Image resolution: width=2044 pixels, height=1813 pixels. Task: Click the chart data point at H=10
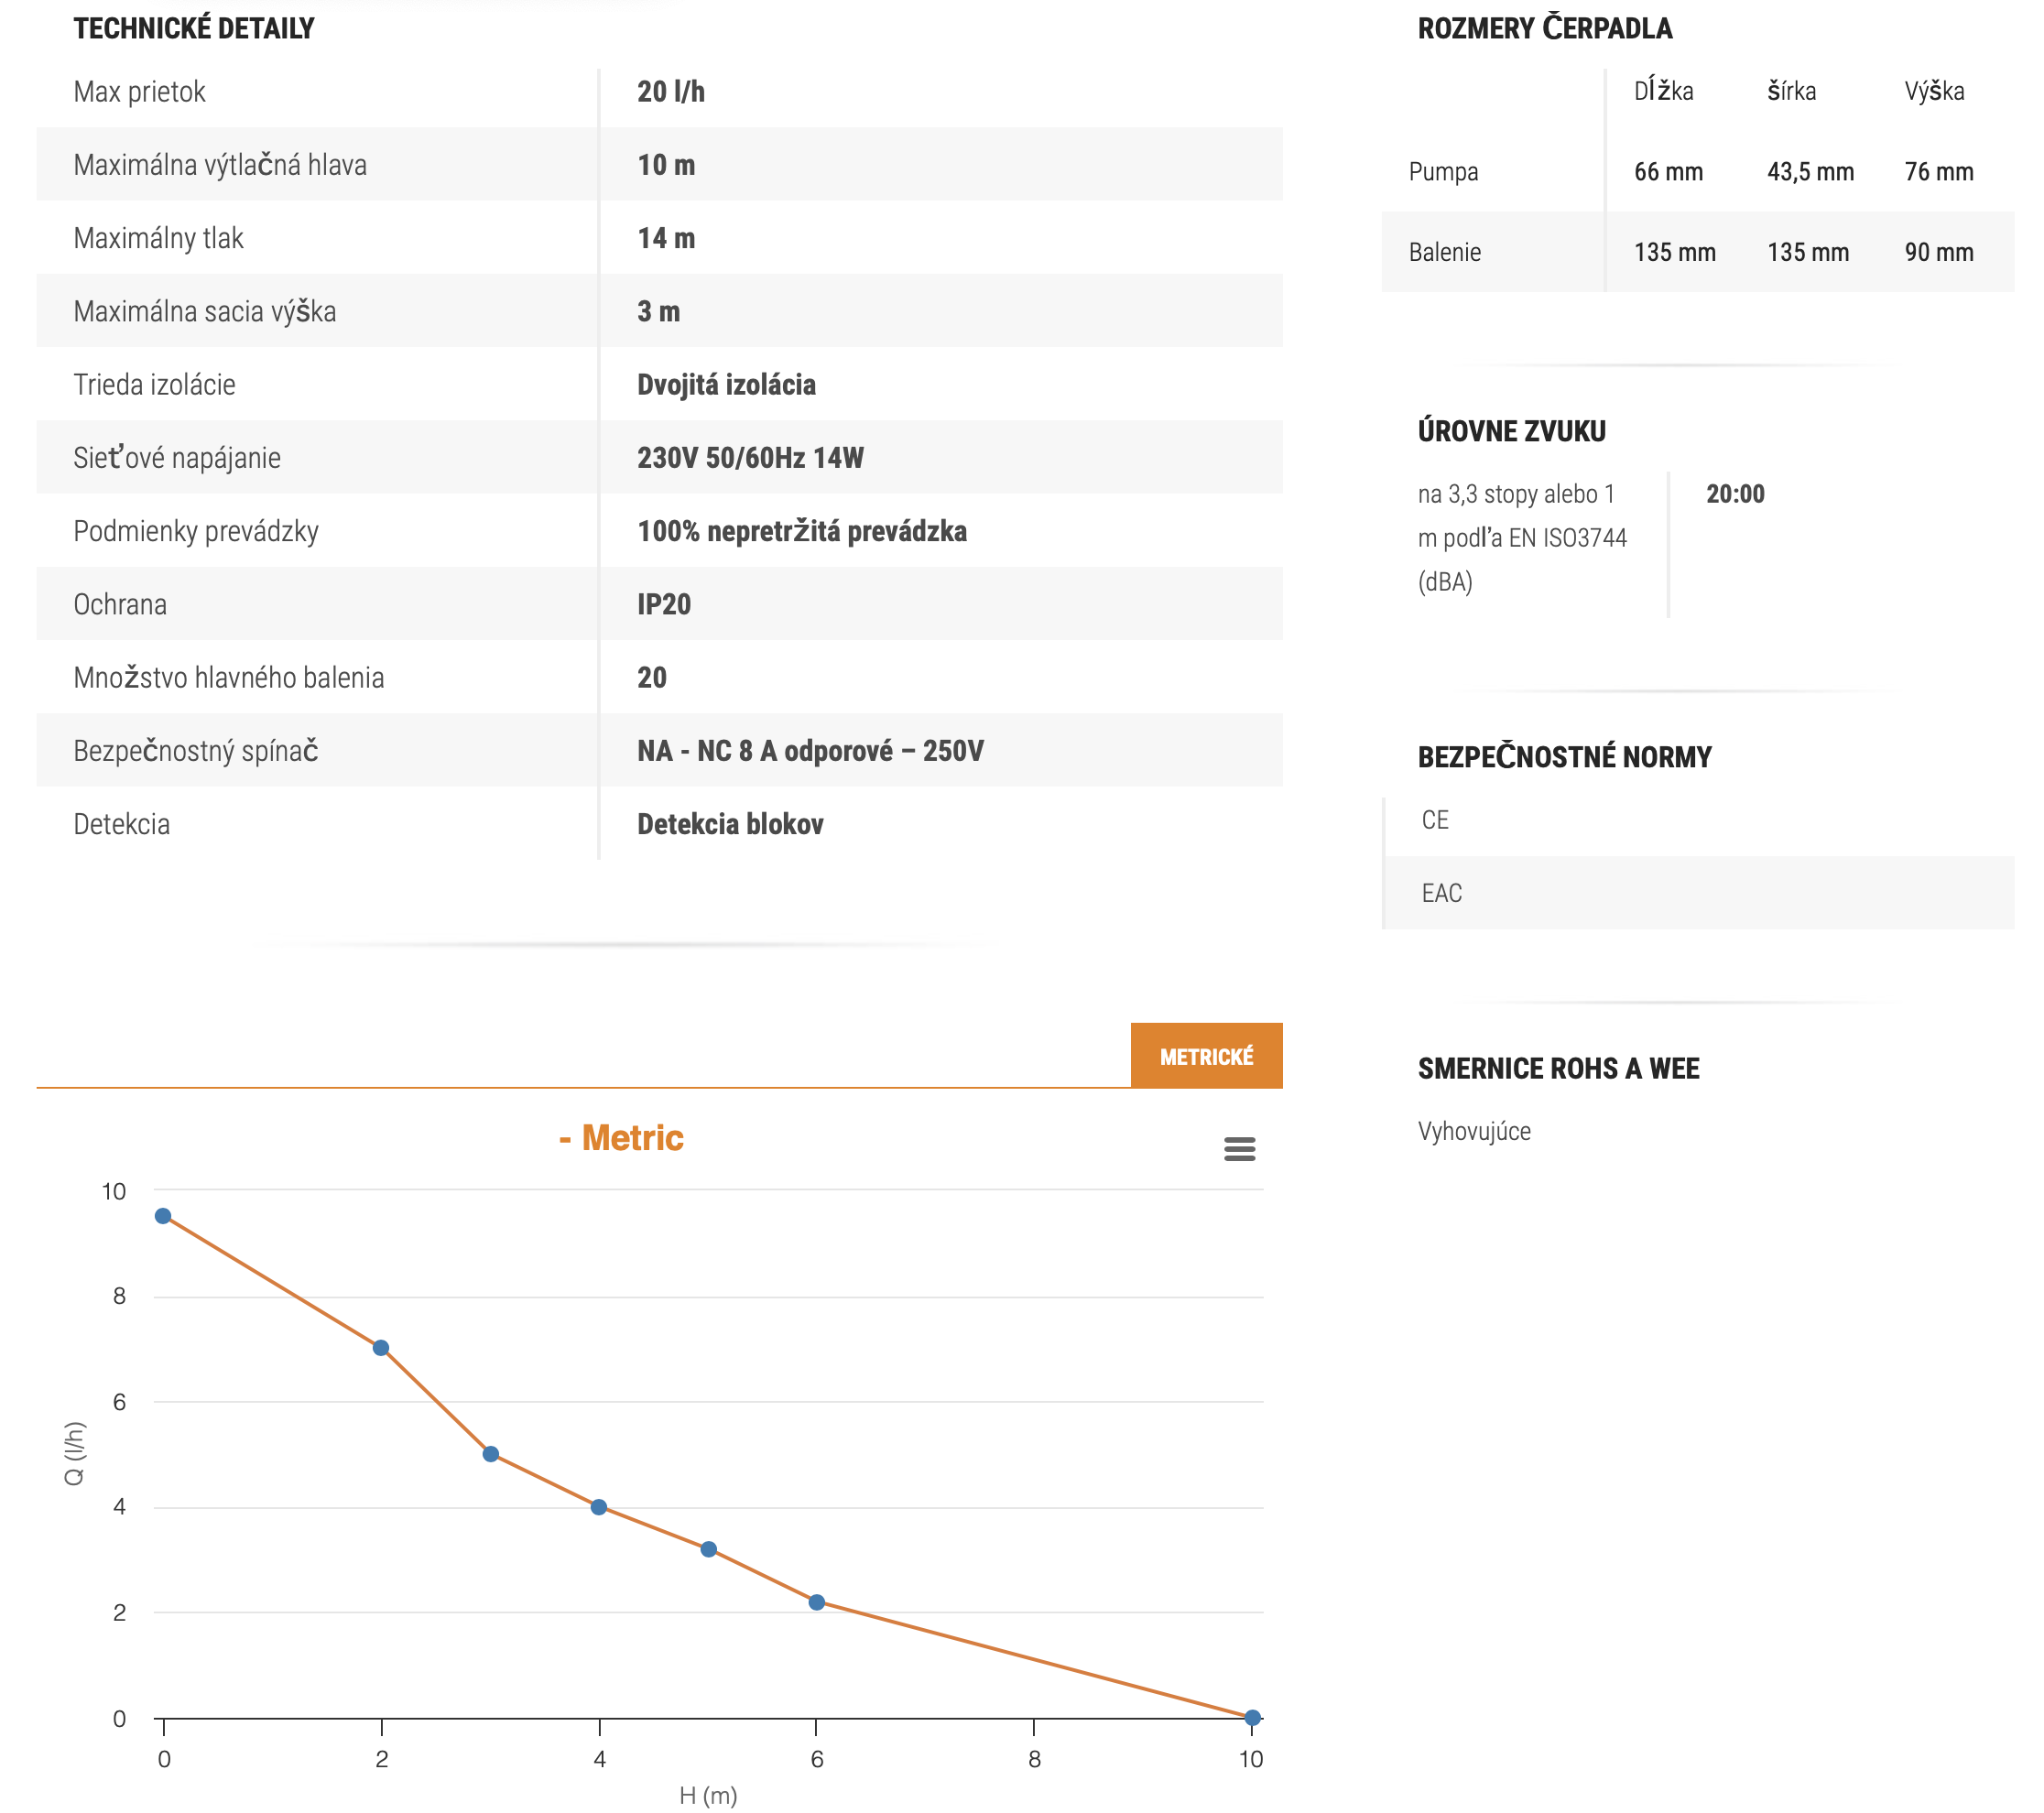point(1252,1717)
